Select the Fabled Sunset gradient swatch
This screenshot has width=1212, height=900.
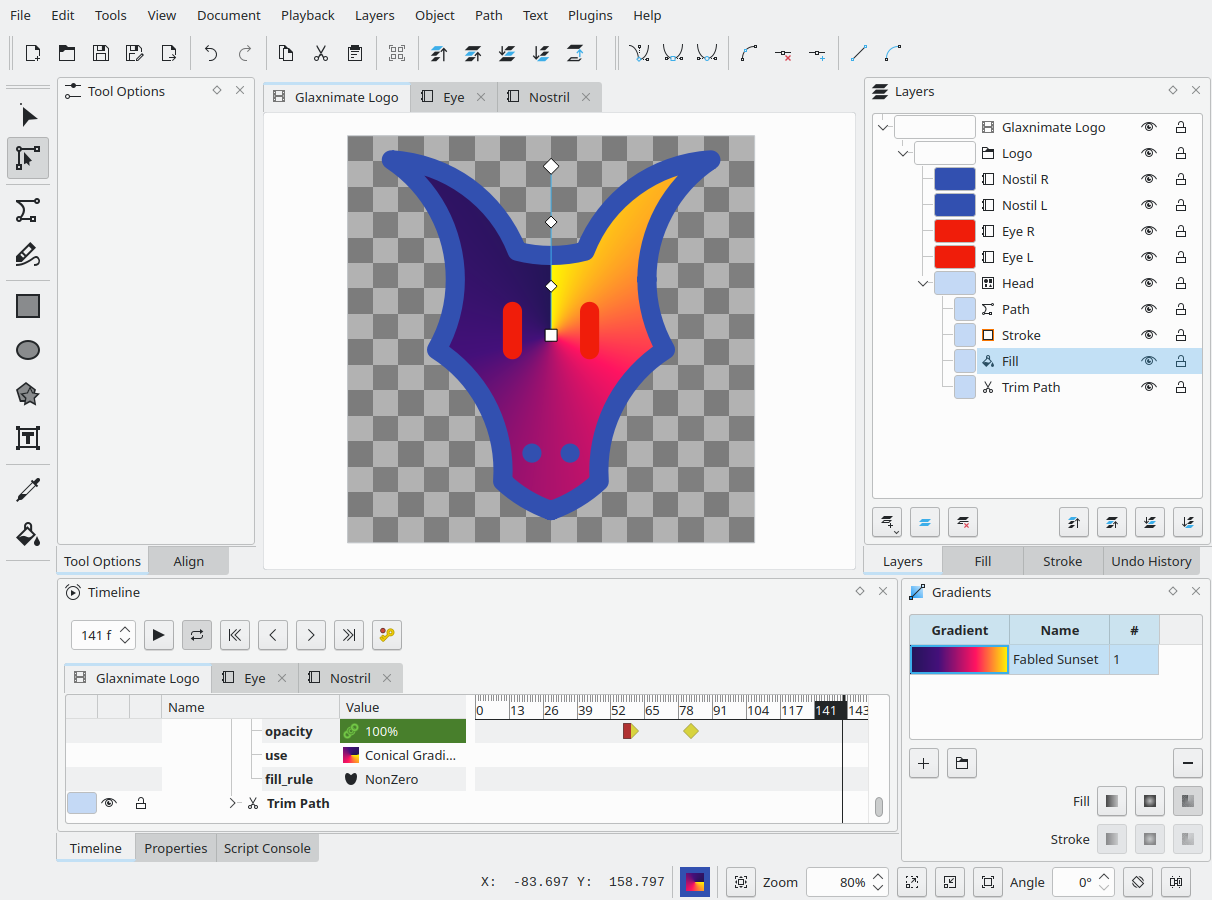959,659
